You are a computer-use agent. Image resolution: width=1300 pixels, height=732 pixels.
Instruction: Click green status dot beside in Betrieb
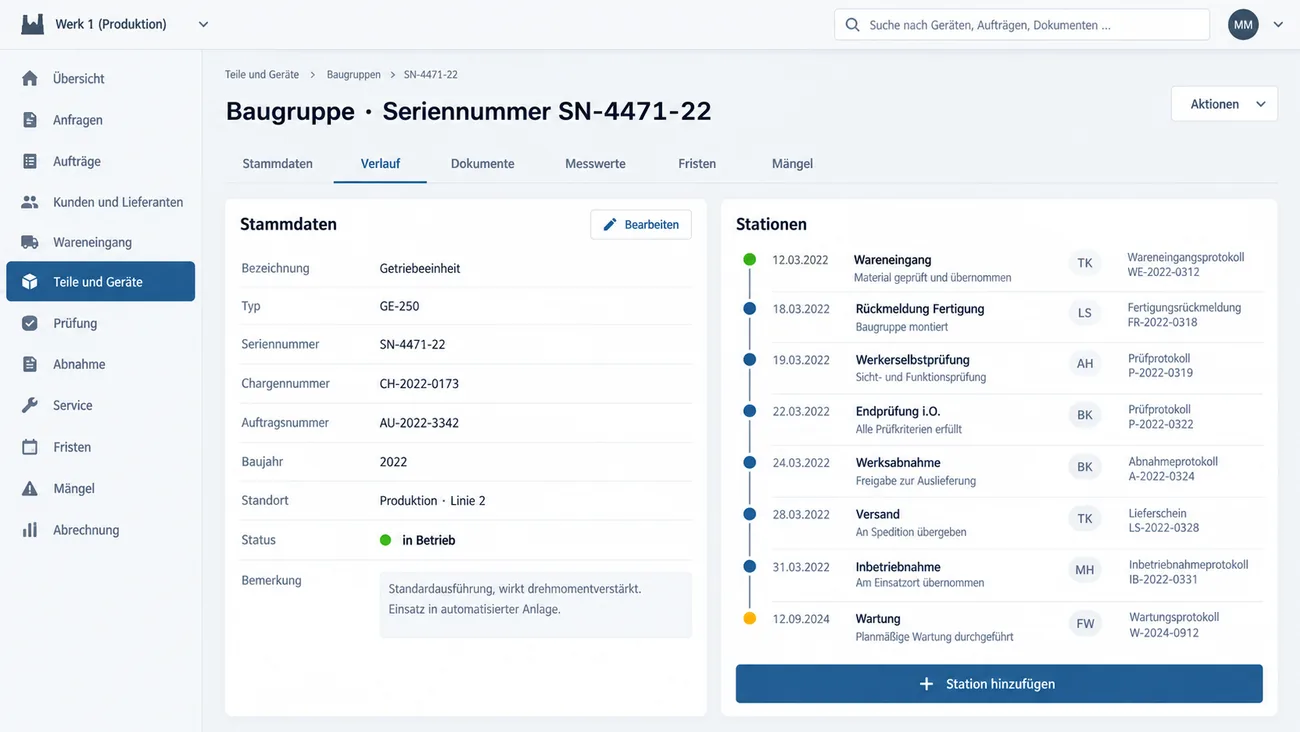click(386, 540)
